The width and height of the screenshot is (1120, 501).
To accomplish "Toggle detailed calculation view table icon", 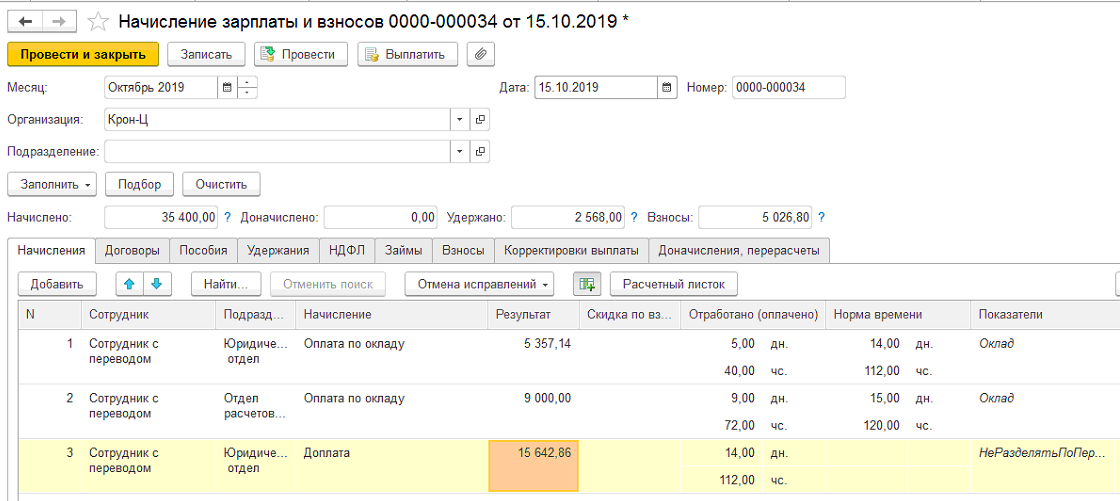I will [587, 284].
